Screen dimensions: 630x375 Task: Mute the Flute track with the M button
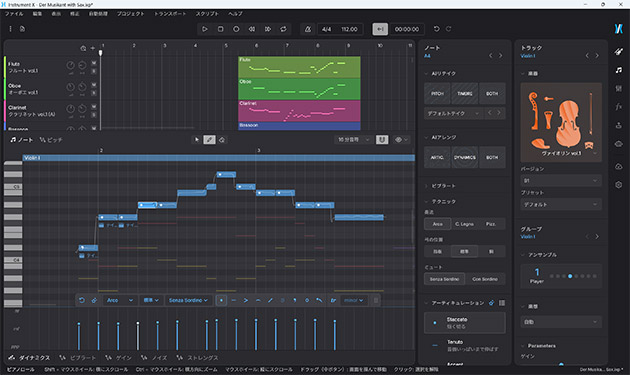coord(94,63)
